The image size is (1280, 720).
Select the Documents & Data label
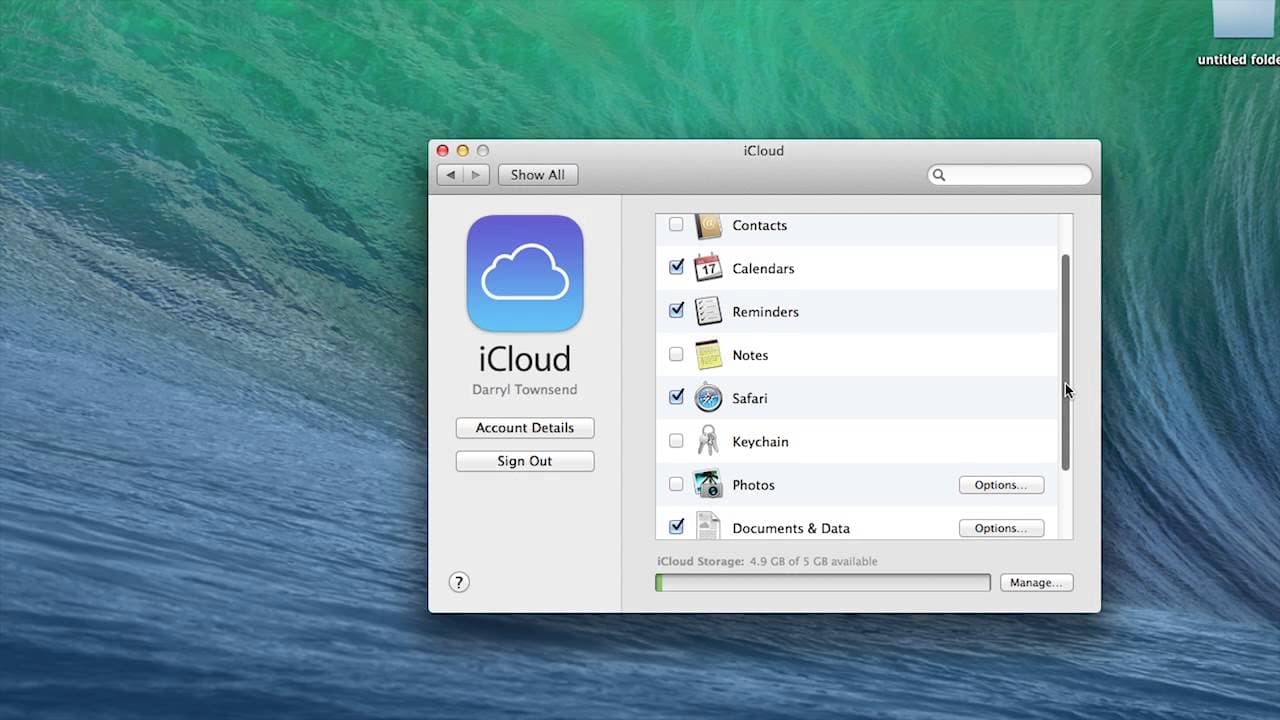click(791, 528)
